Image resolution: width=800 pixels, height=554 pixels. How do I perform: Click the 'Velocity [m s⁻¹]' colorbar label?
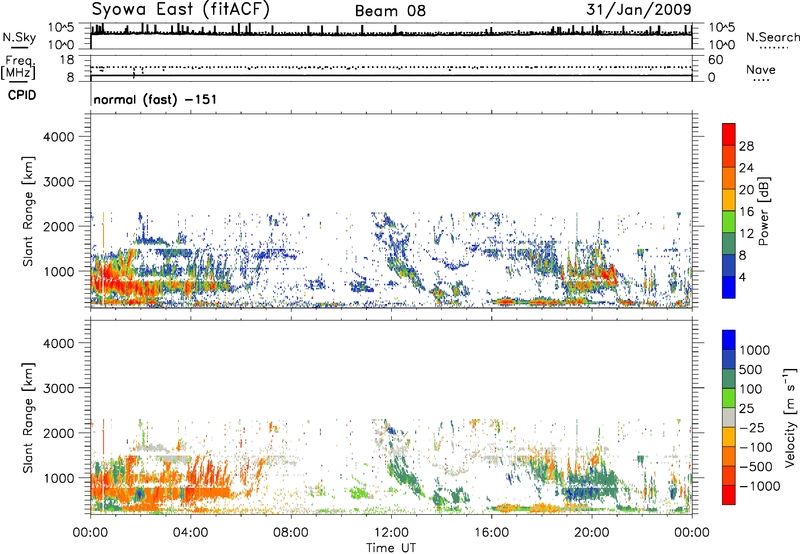point(790,417)
